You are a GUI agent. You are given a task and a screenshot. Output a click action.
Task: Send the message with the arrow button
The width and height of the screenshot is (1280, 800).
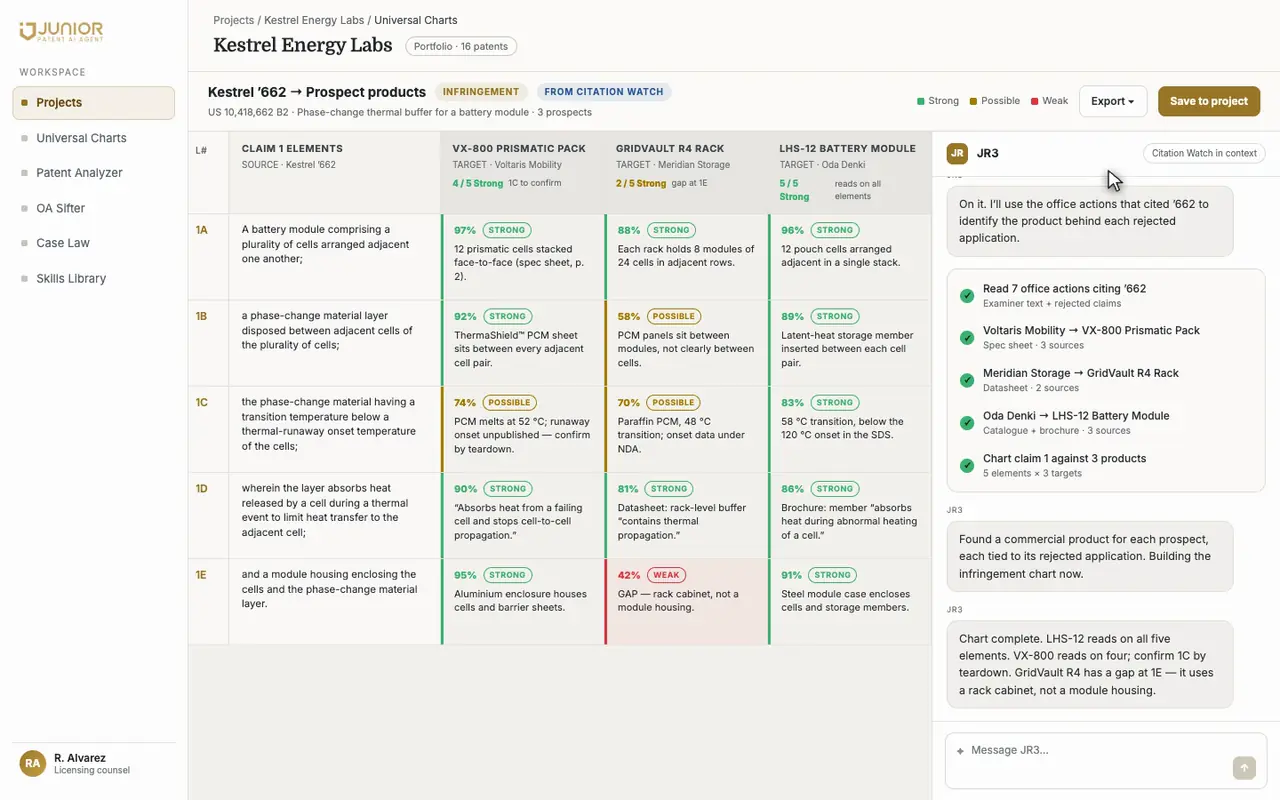1244,768
